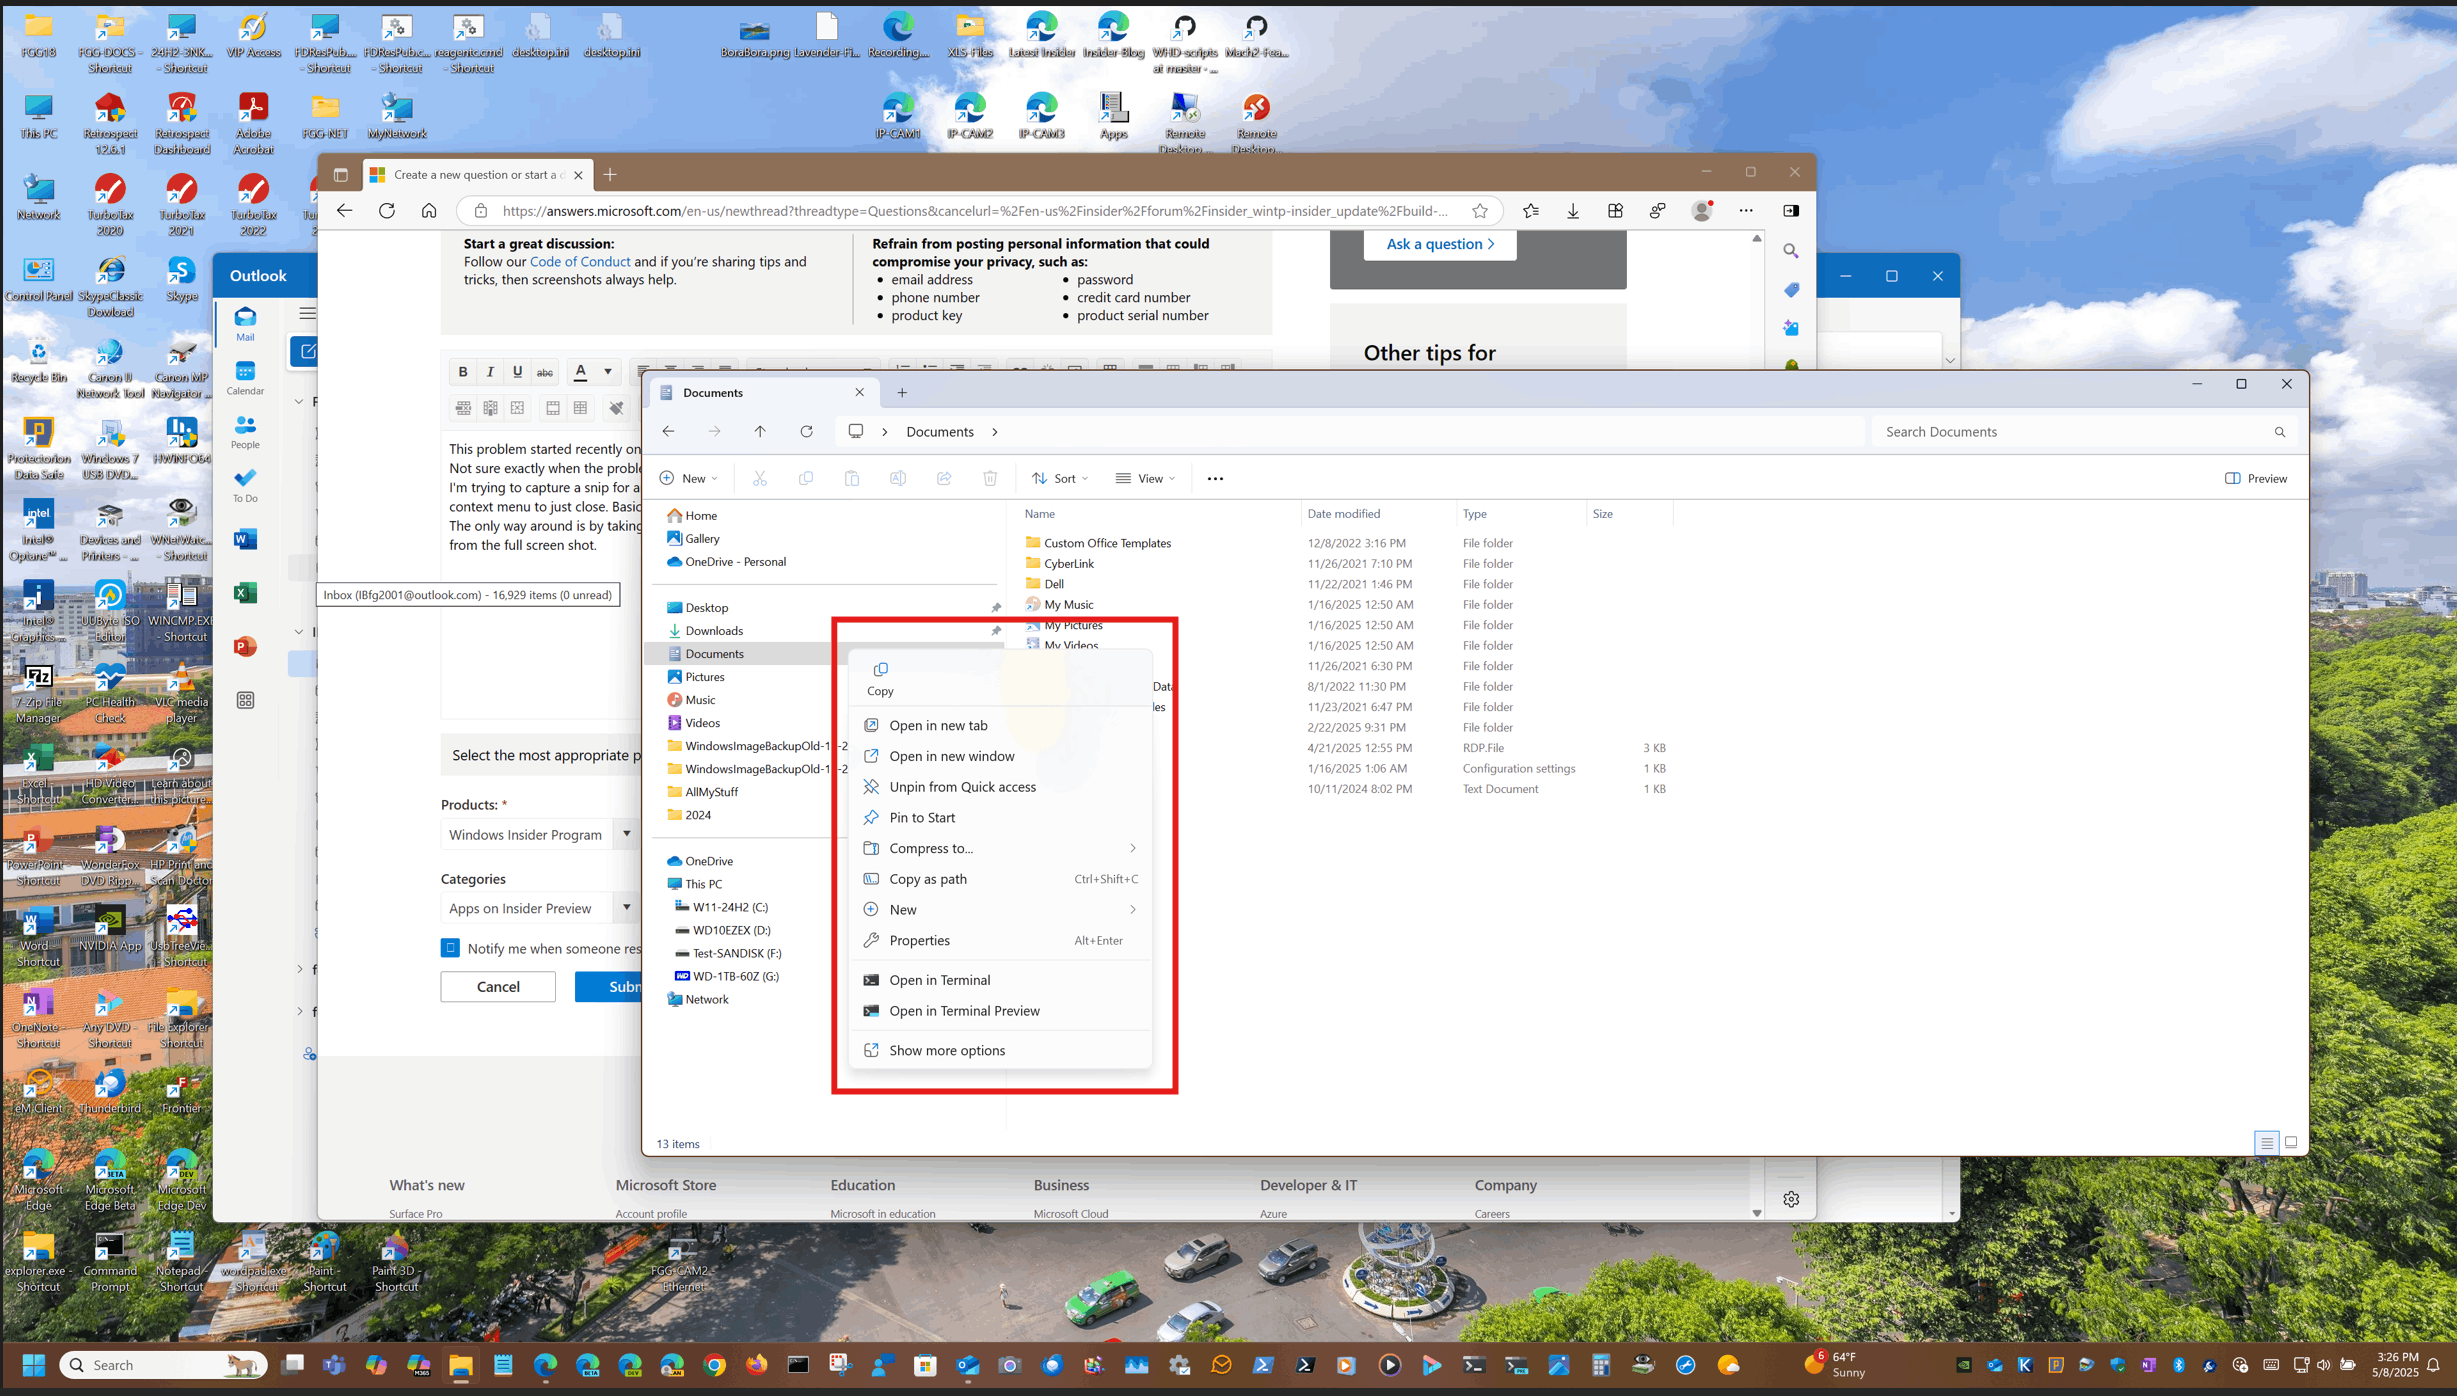Open Outlook's To Do sidebar icon
Screen dimensions: 2457x1396
click(245, 486)
